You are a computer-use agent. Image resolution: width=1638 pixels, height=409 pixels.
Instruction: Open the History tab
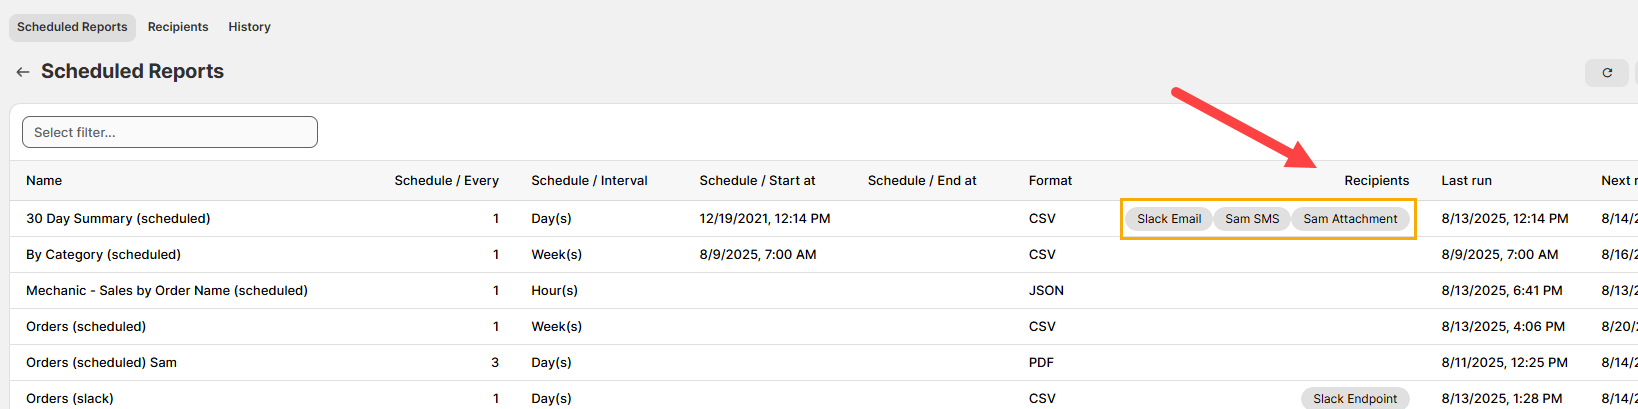(x=249, y=27)
